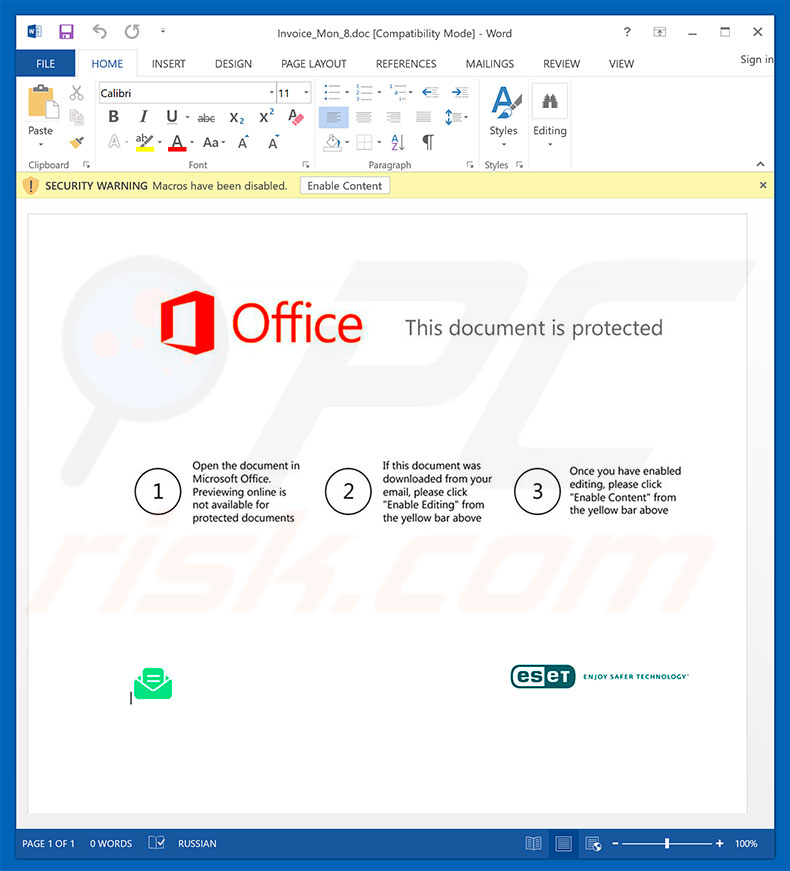Center the text
790x871 pixels.
(x=364, y=117)
